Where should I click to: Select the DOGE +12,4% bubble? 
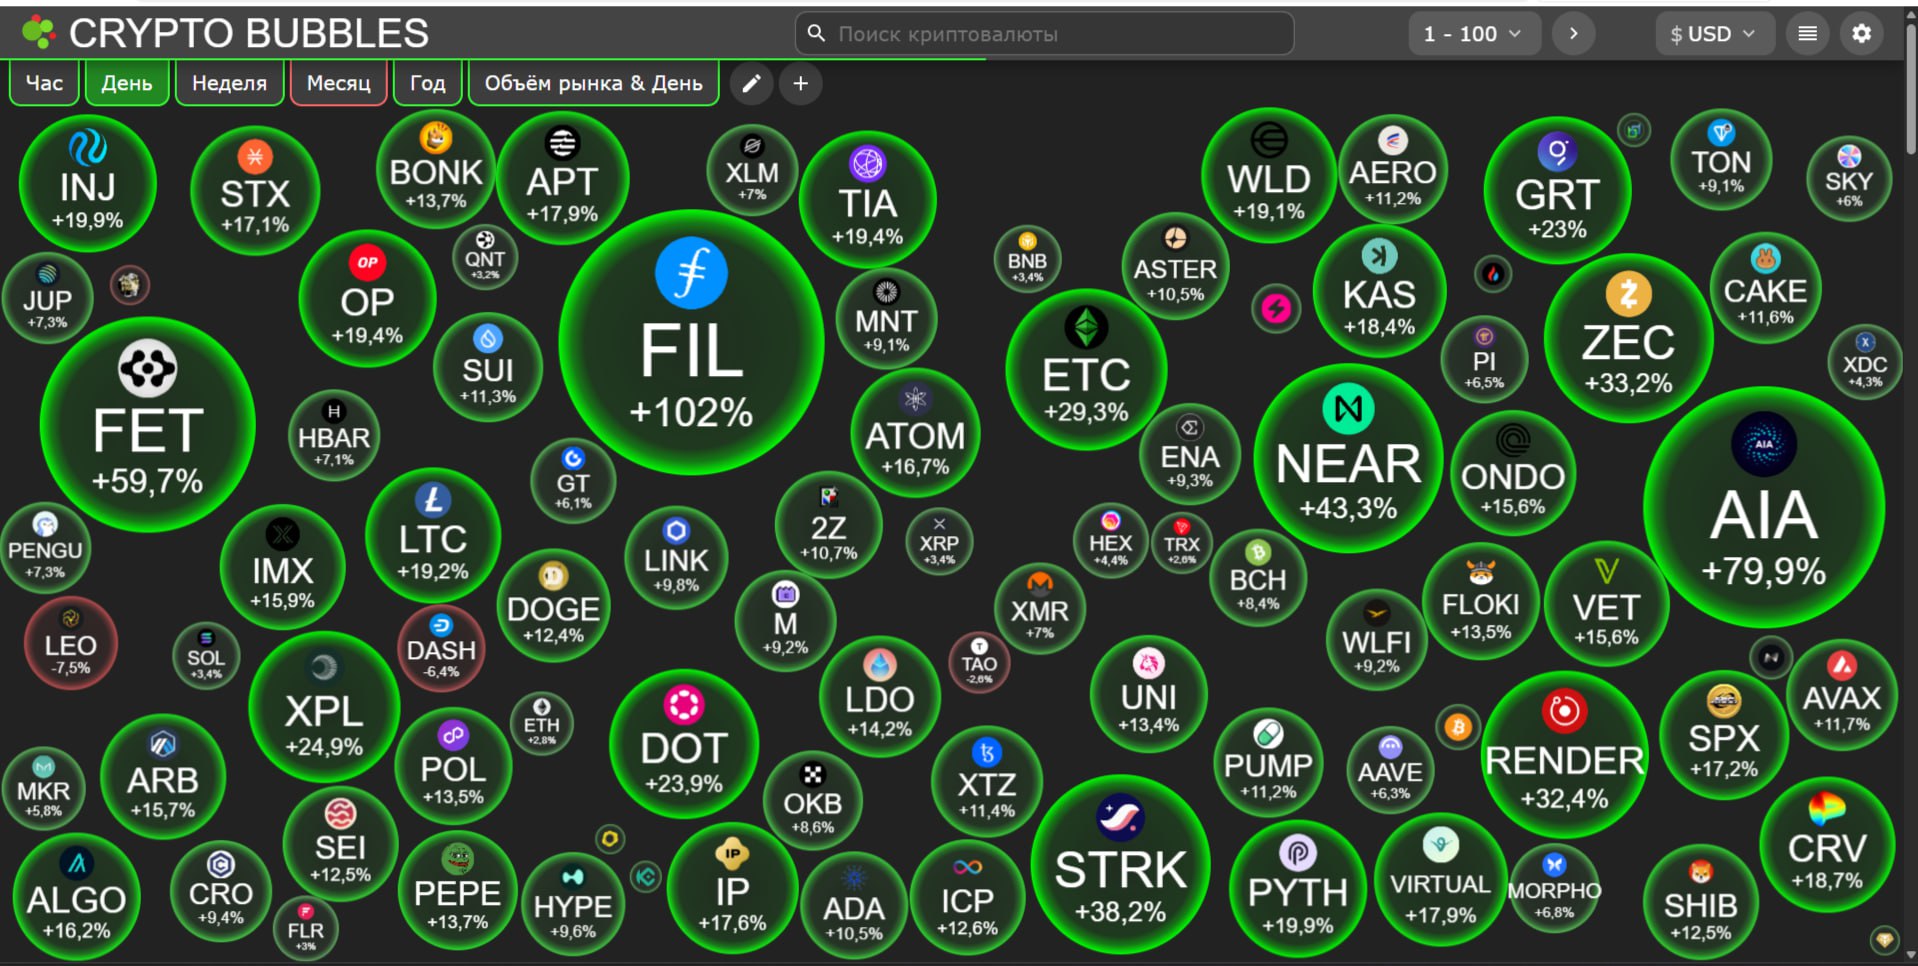coord(553,604)
